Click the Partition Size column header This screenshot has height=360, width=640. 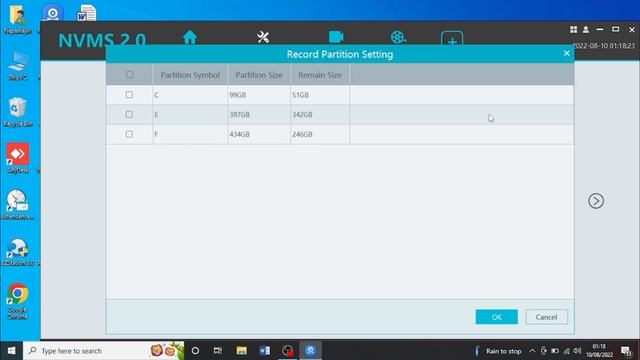[x=259, y=75]
